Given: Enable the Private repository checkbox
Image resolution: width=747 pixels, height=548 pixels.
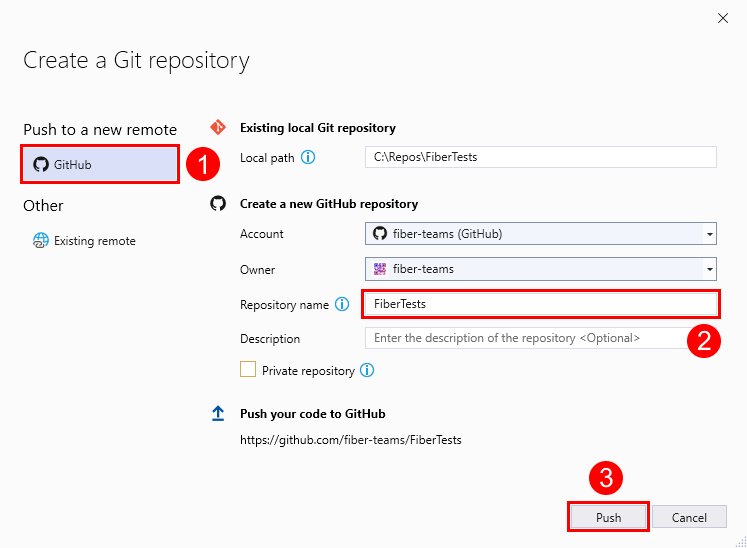Looking at the screenshot, I should point(248,370).
